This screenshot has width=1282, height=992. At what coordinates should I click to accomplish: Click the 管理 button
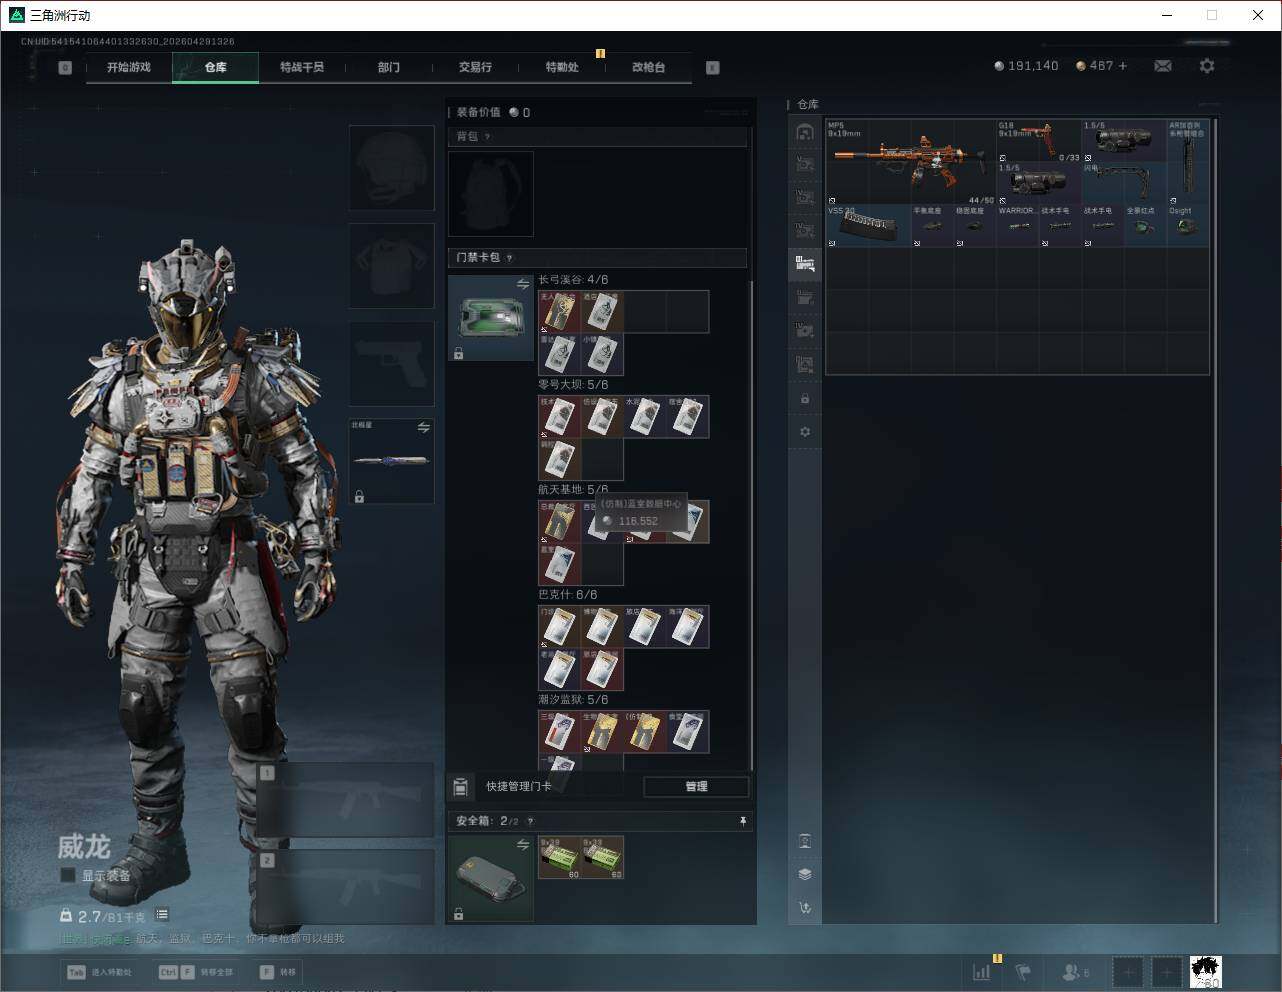(696, 787)
